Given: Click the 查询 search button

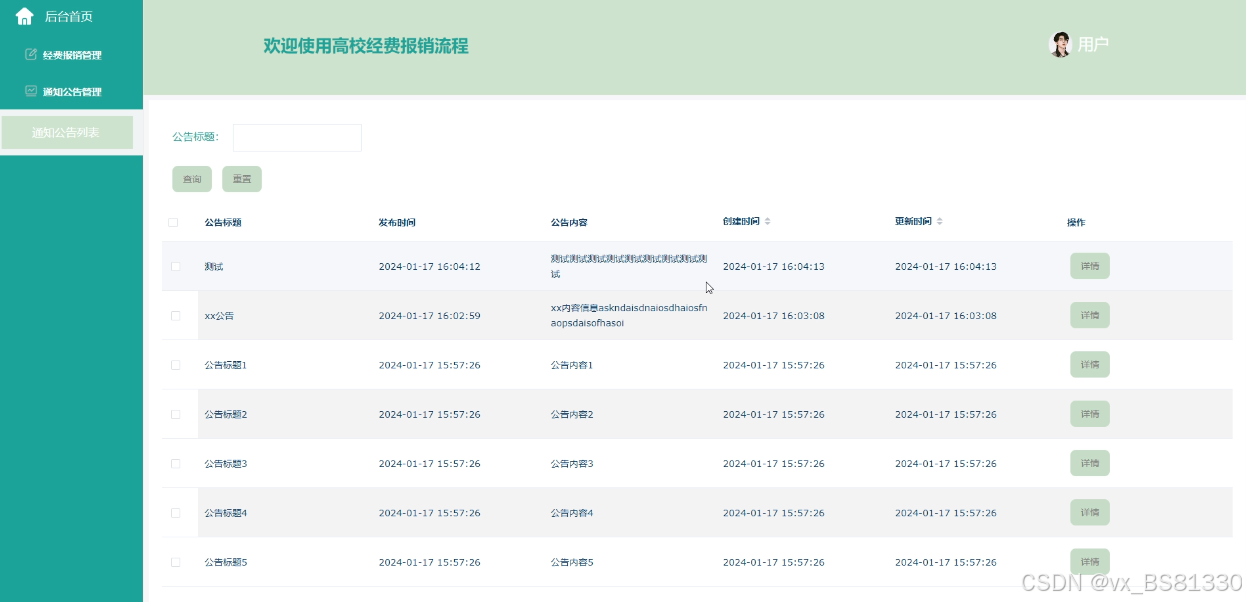Looking at the screenshot, I should [192, 179].
